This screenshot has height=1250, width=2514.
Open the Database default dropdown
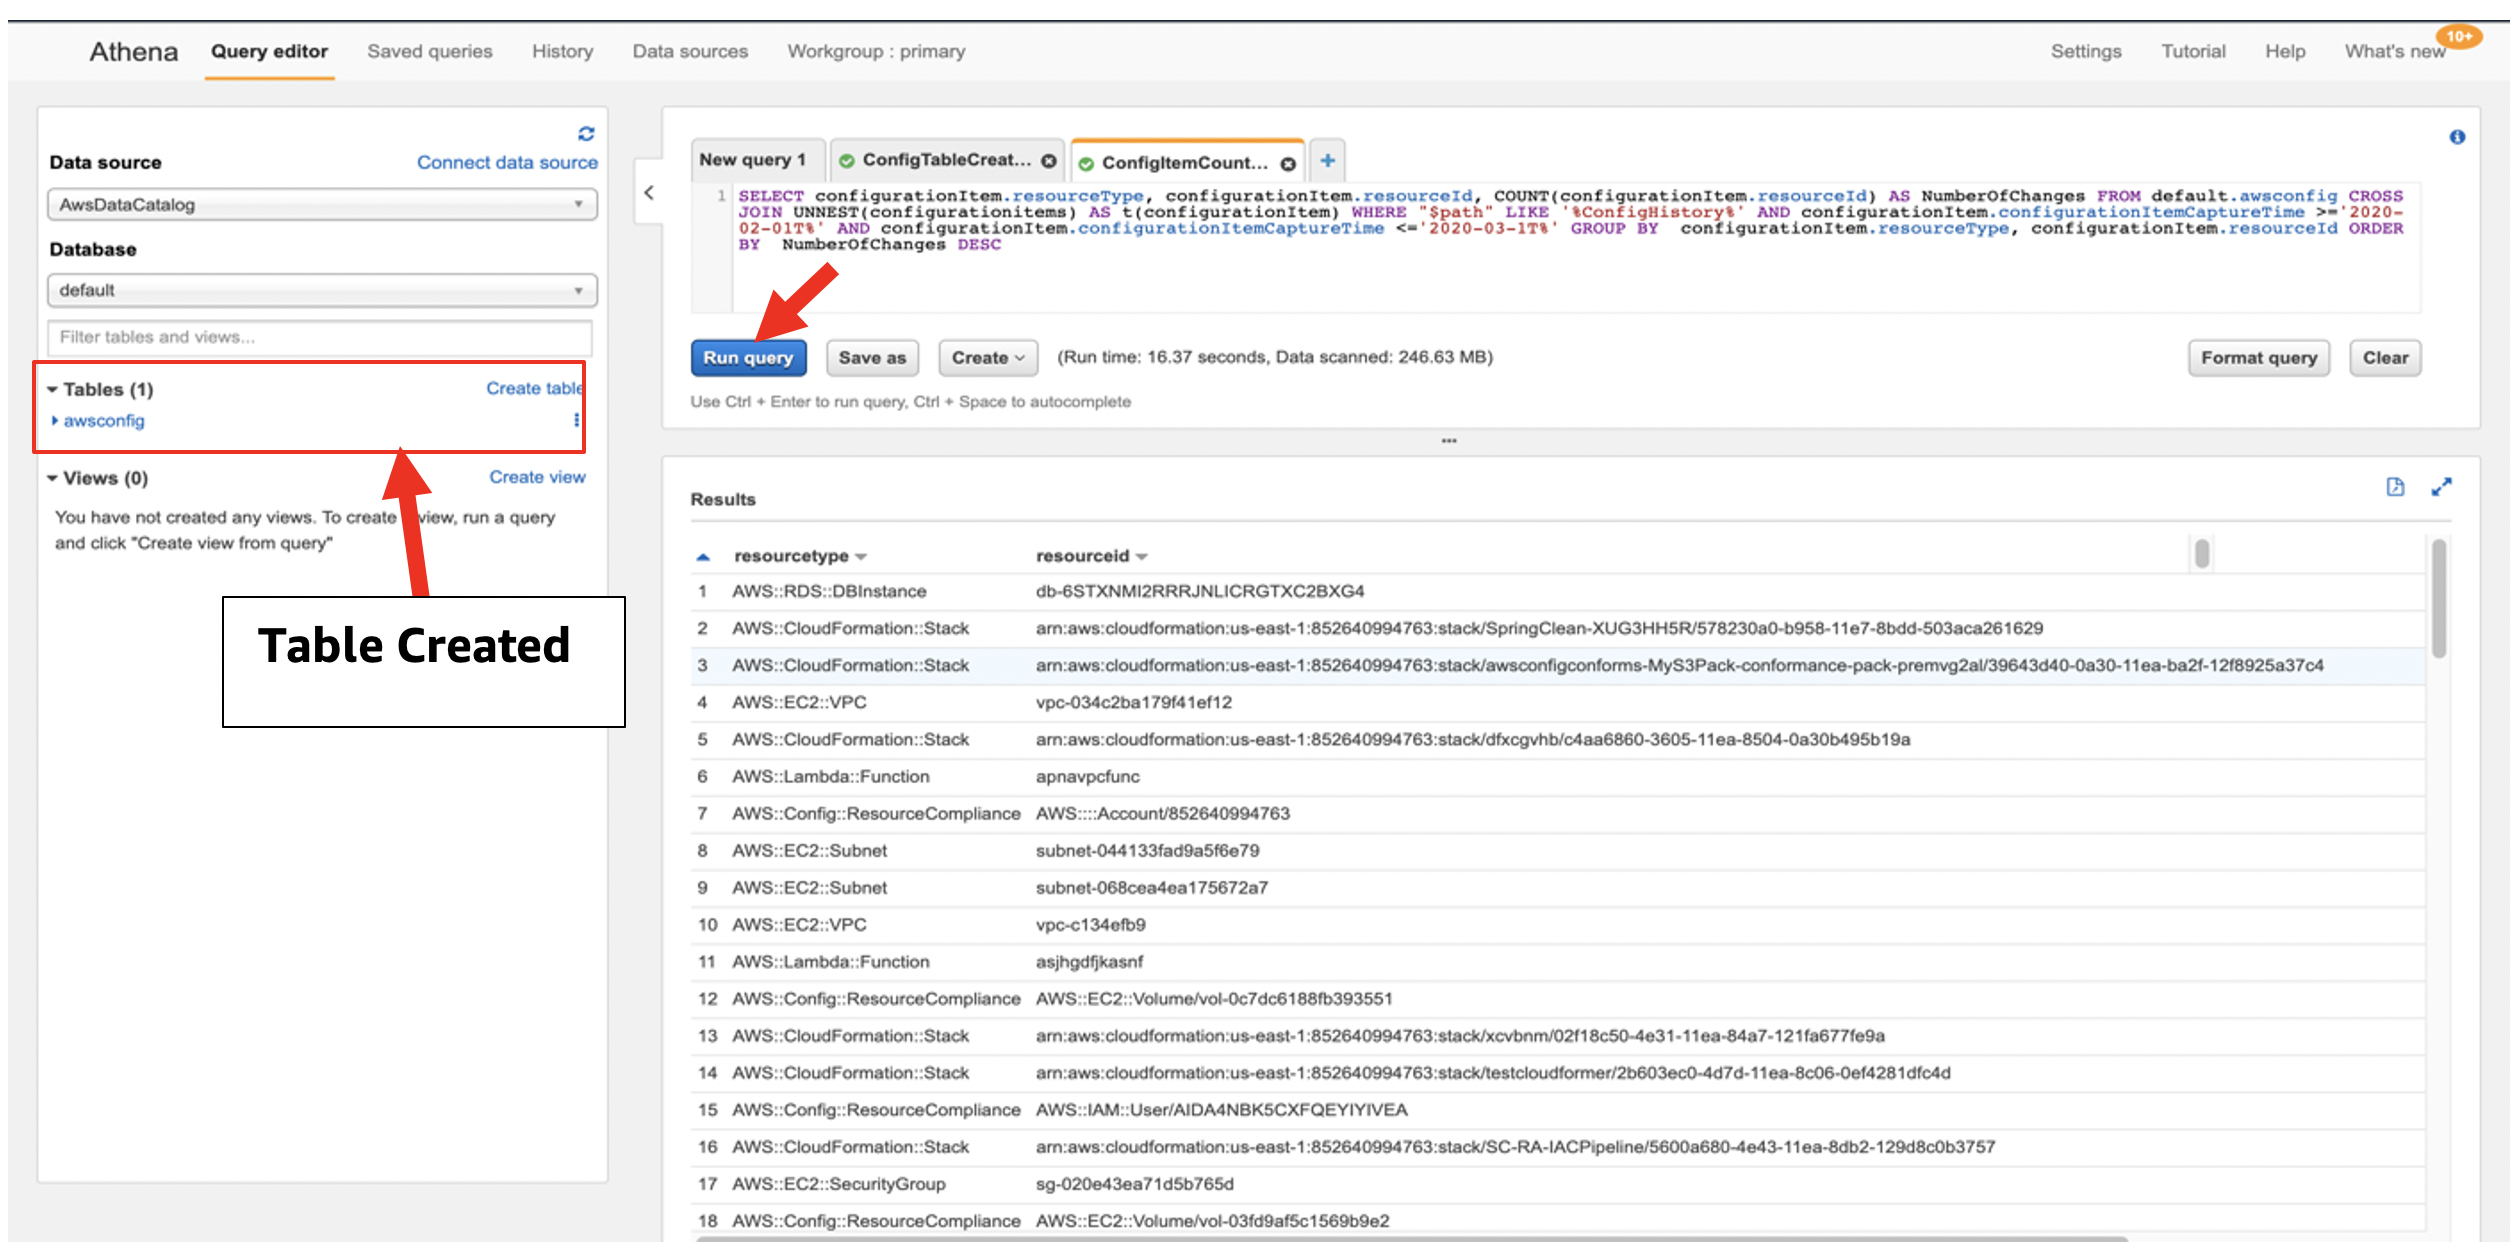[322, 291]
